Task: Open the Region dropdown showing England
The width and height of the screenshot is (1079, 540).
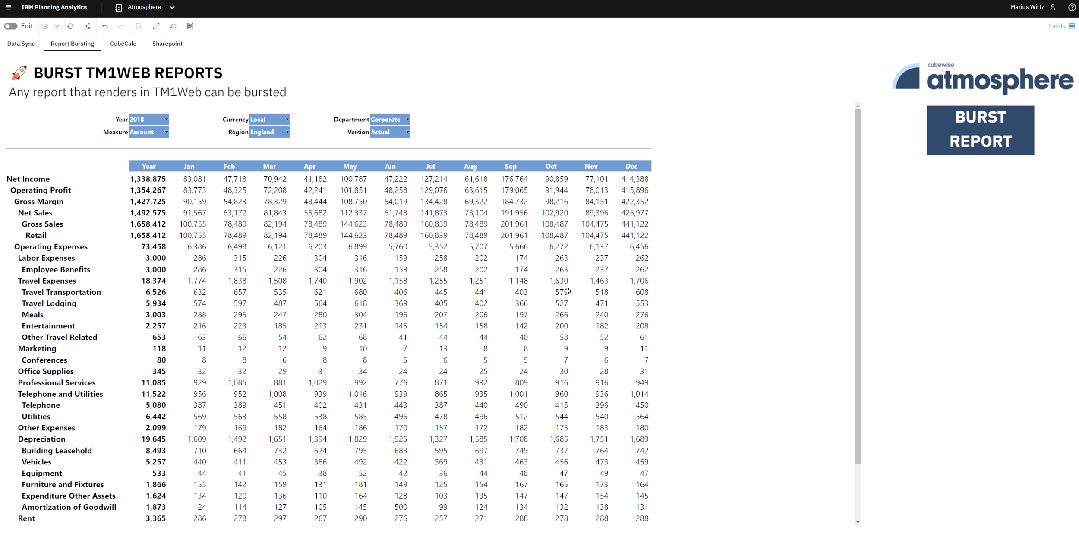Action: coord(270,132)
